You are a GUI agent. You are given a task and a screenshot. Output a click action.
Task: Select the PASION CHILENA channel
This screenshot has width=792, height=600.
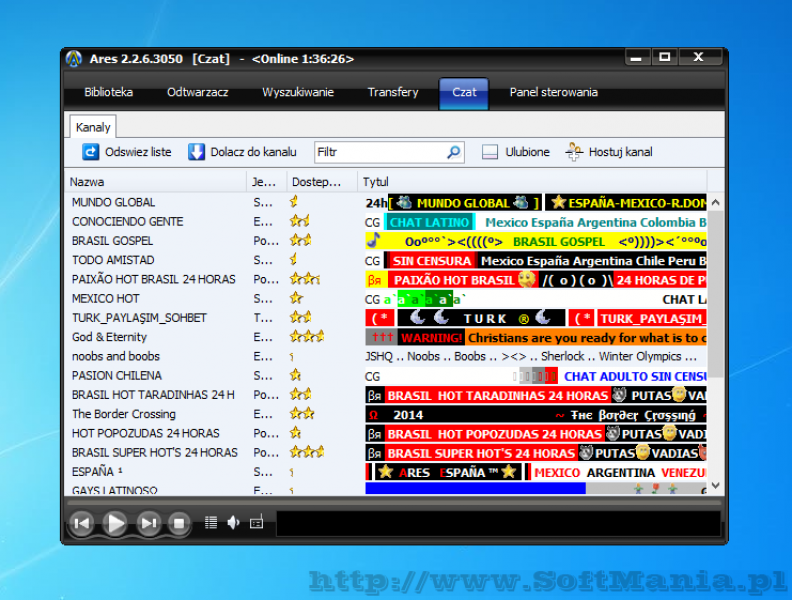click(117, 375)
